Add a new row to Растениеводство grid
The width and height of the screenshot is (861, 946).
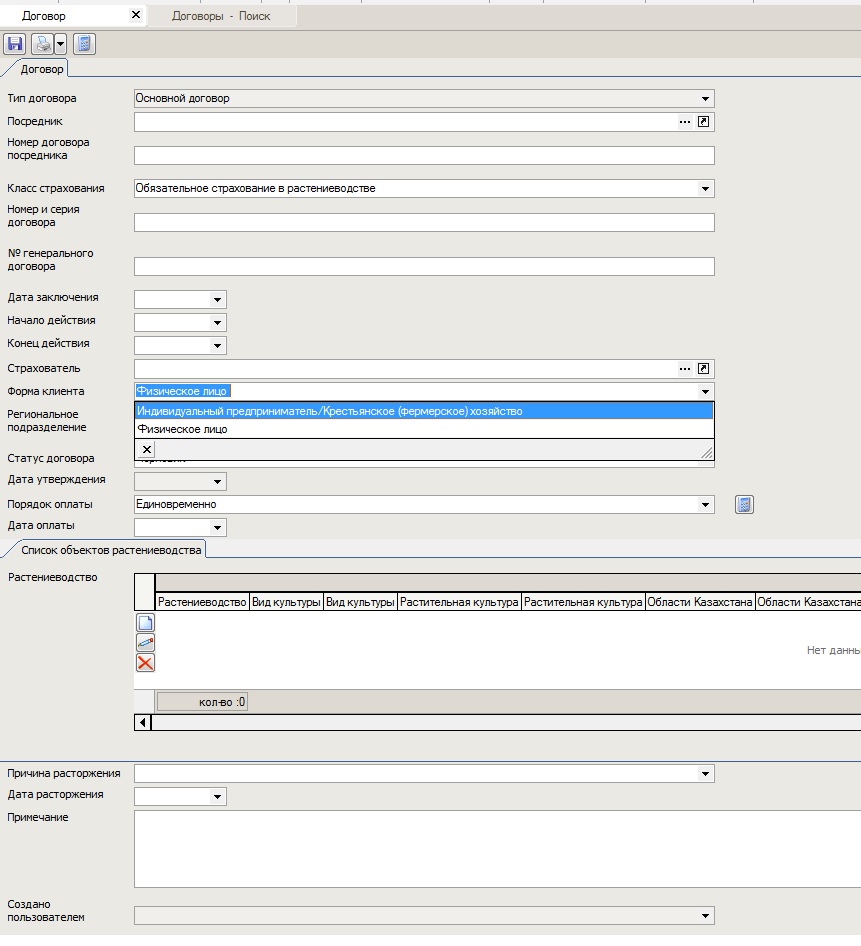[145, 623]
